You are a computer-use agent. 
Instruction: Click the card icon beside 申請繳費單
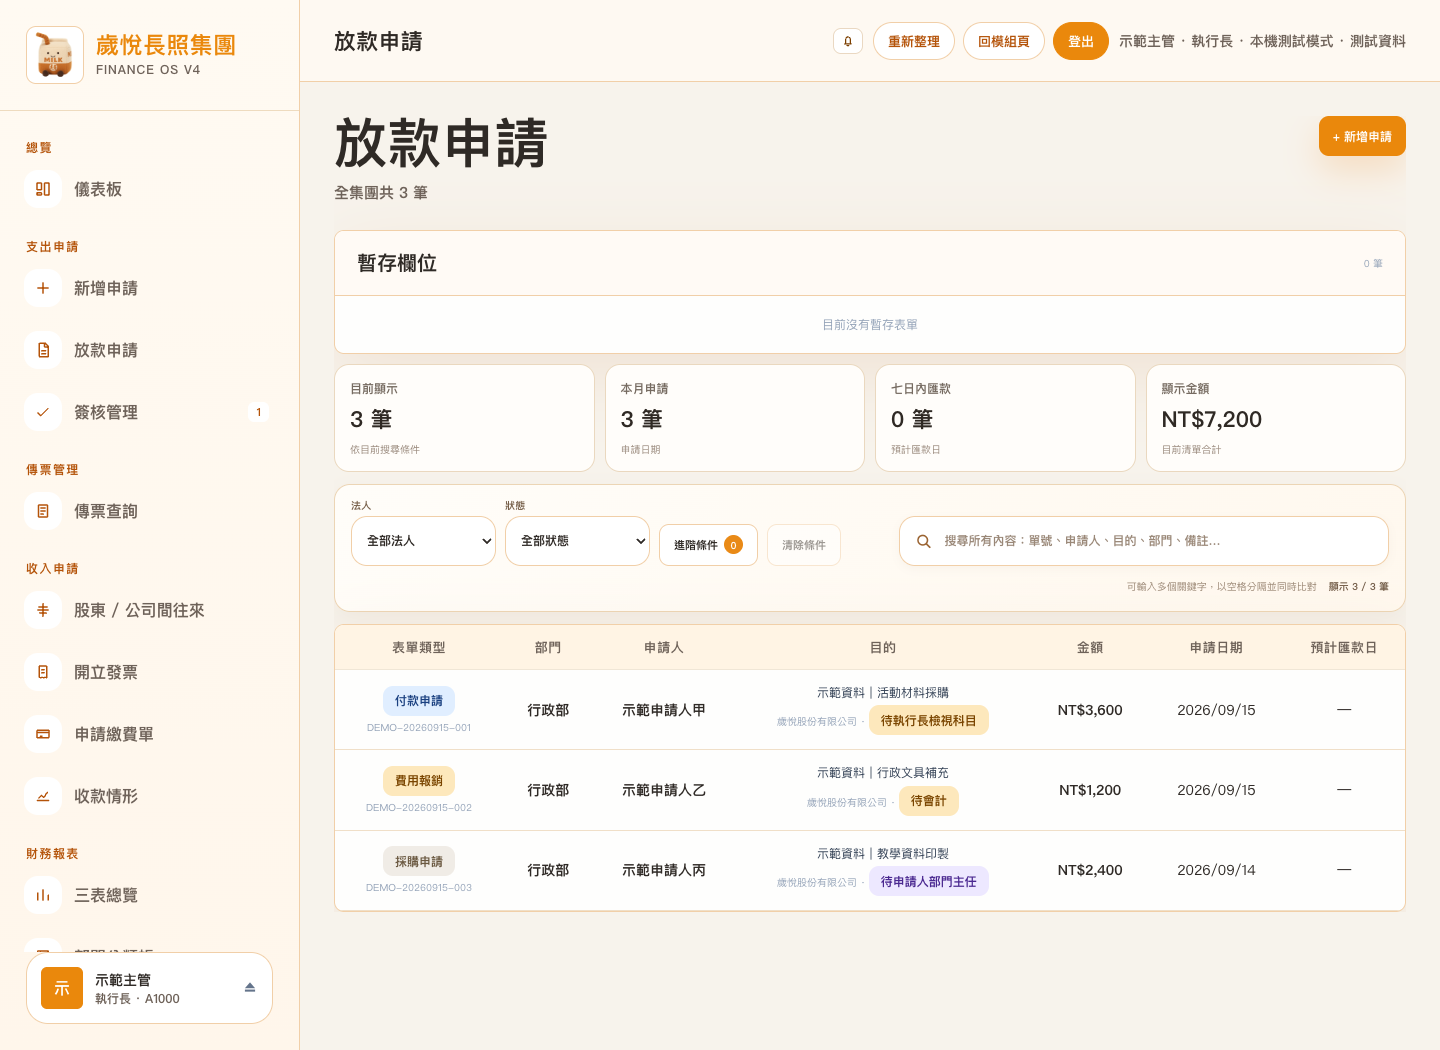43,734
